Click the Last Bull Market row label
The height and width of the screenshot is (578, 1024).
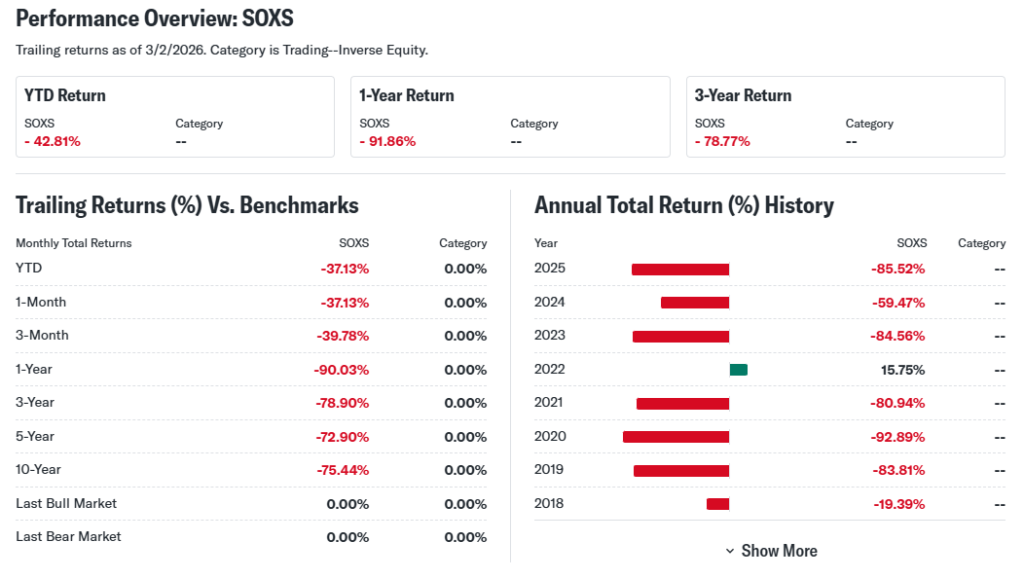(x=66, y=503)
